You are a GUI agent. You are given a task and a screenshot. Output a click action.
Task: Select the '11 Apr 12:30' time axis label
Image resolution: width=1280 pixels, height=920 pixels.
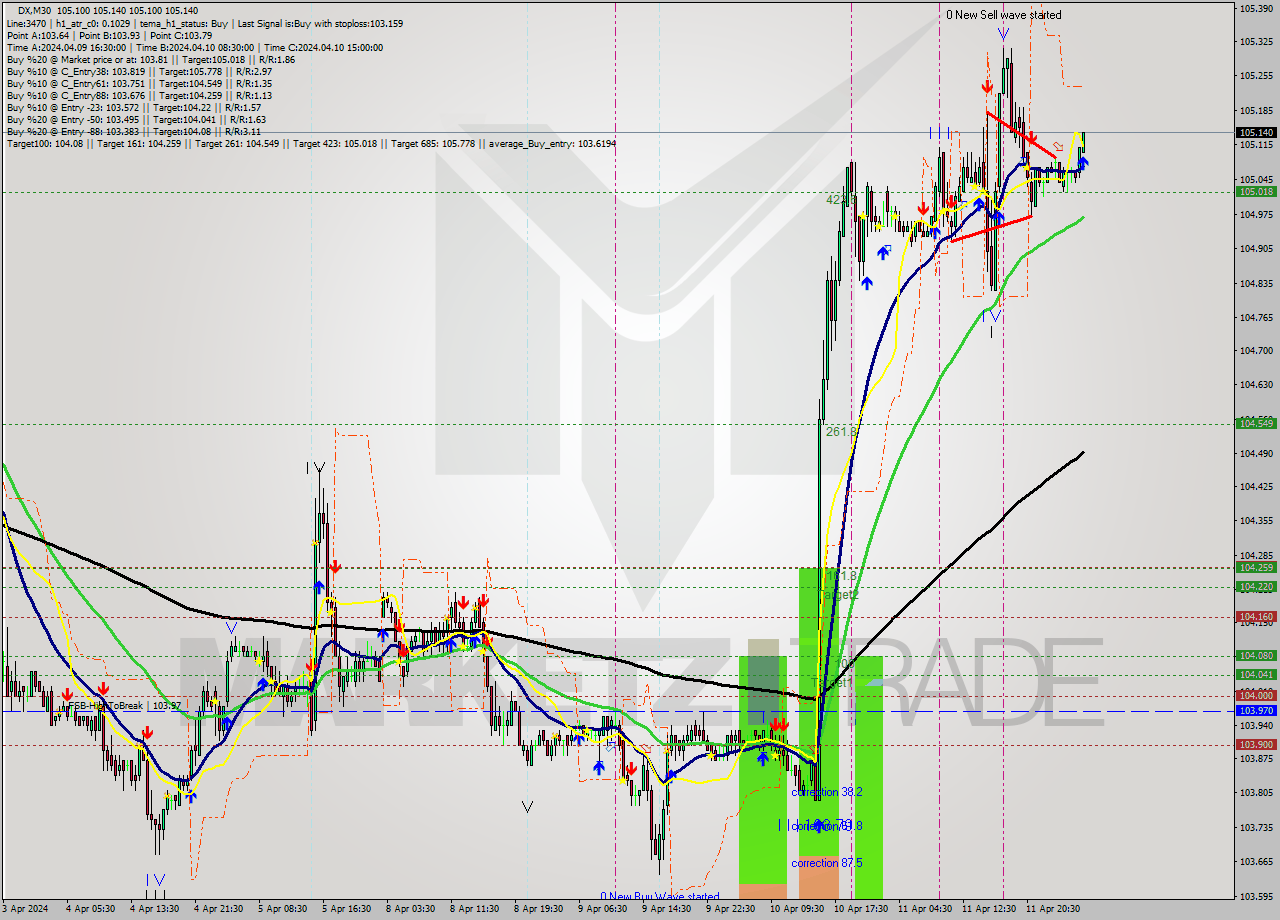(989, 909)
